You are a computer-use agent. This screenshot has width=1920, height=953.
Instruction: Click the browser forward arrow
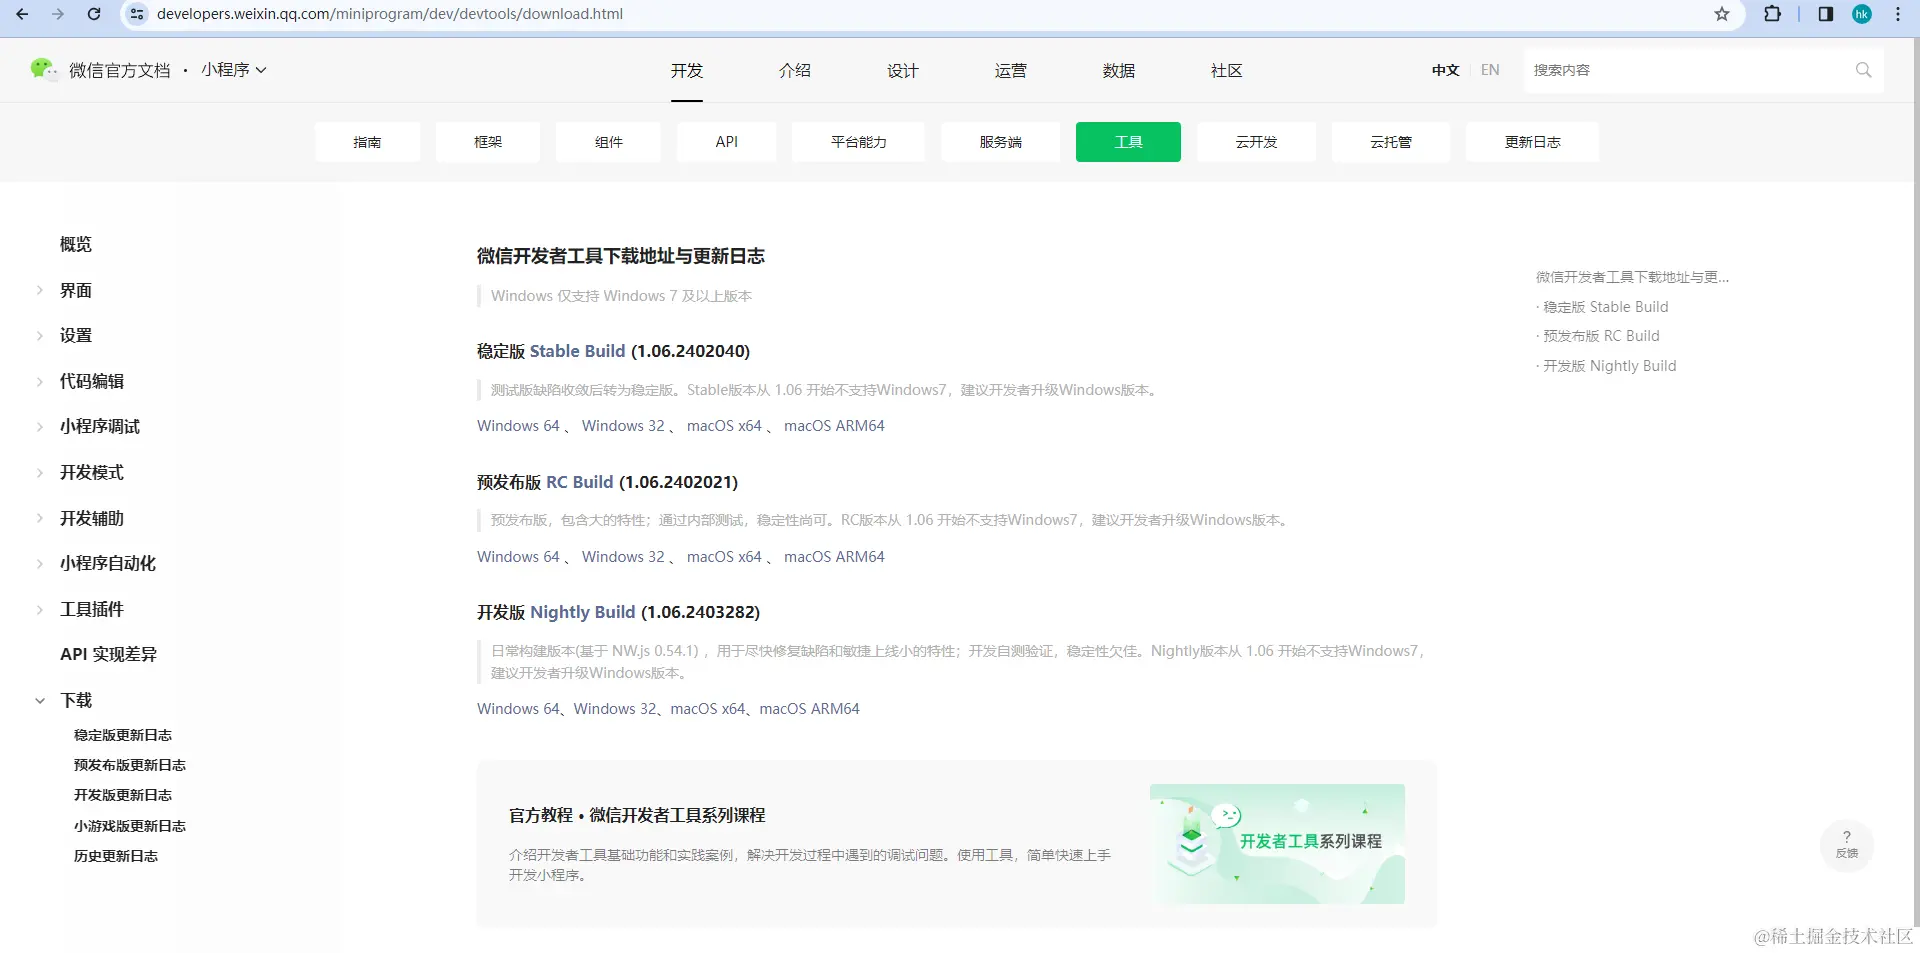click(58, 14)
